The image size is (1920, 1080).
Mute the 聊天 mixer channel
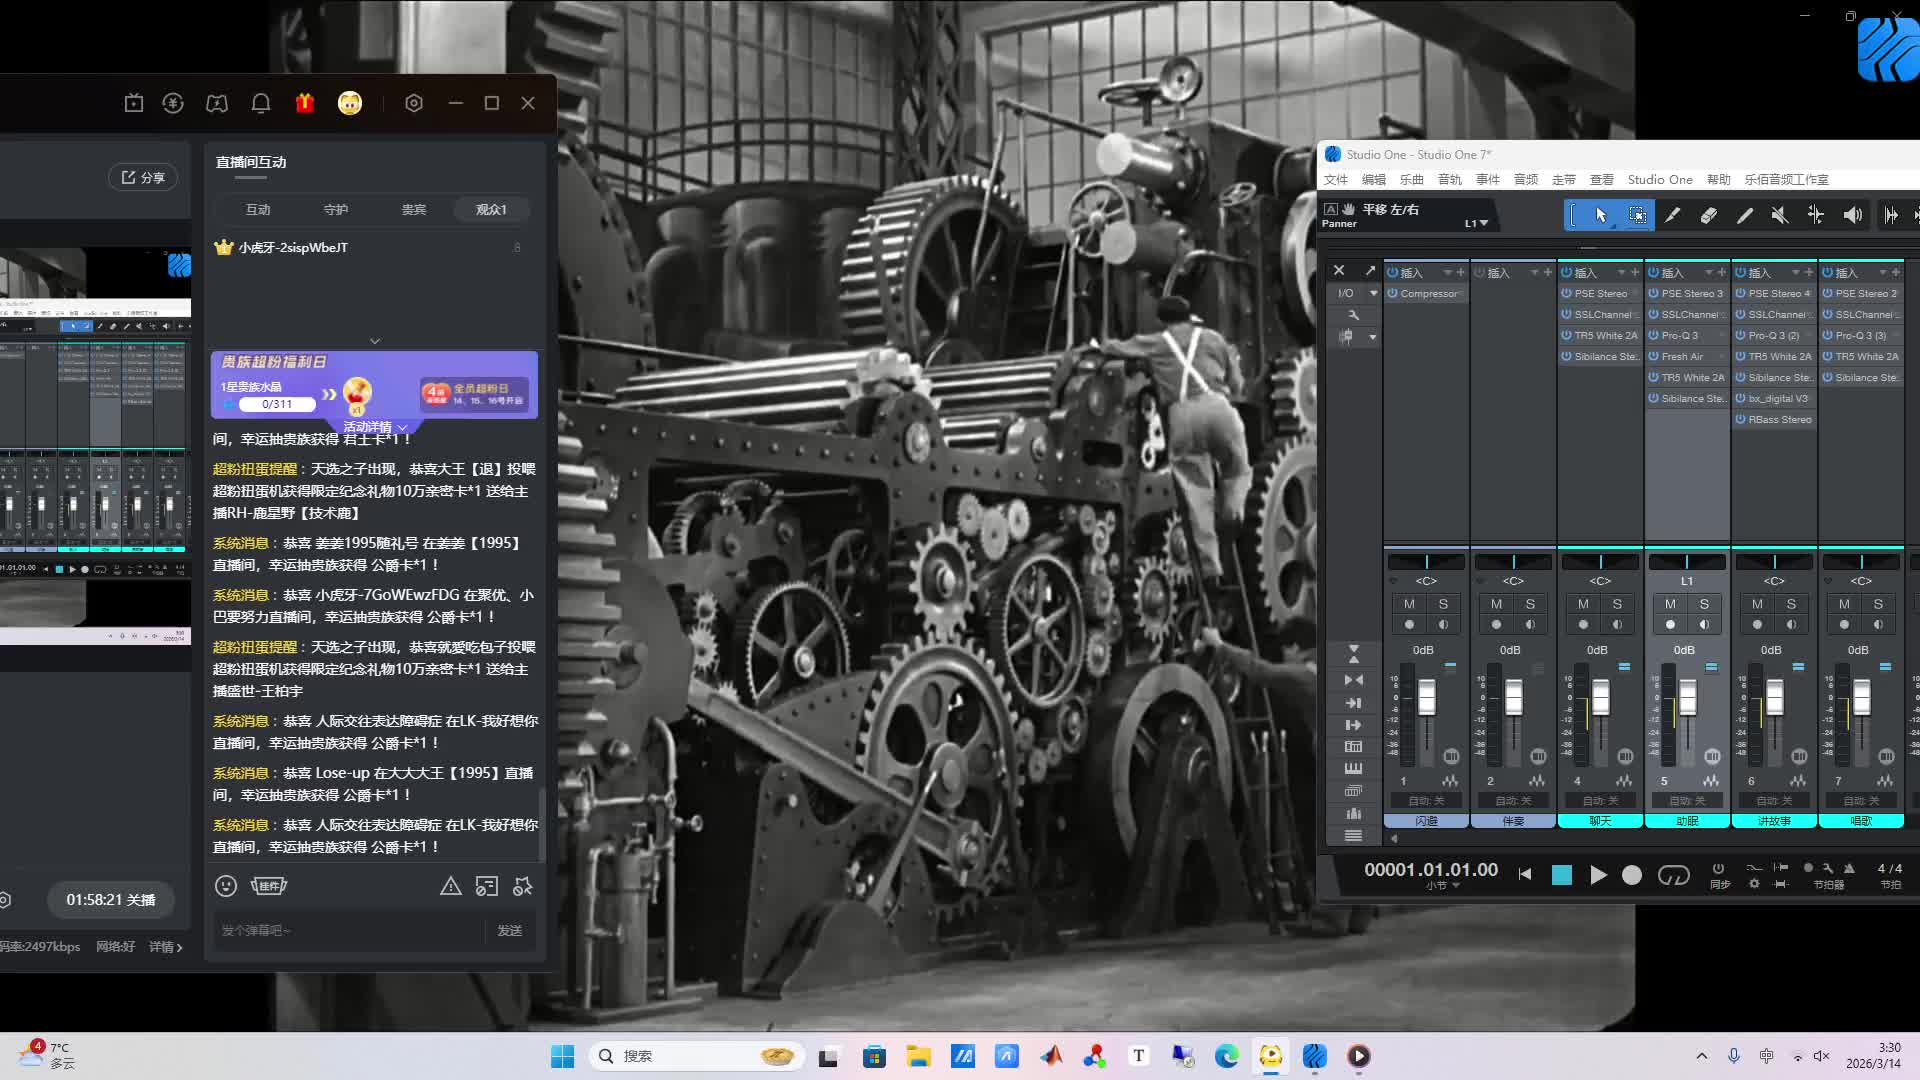[x=1583, y=604]
